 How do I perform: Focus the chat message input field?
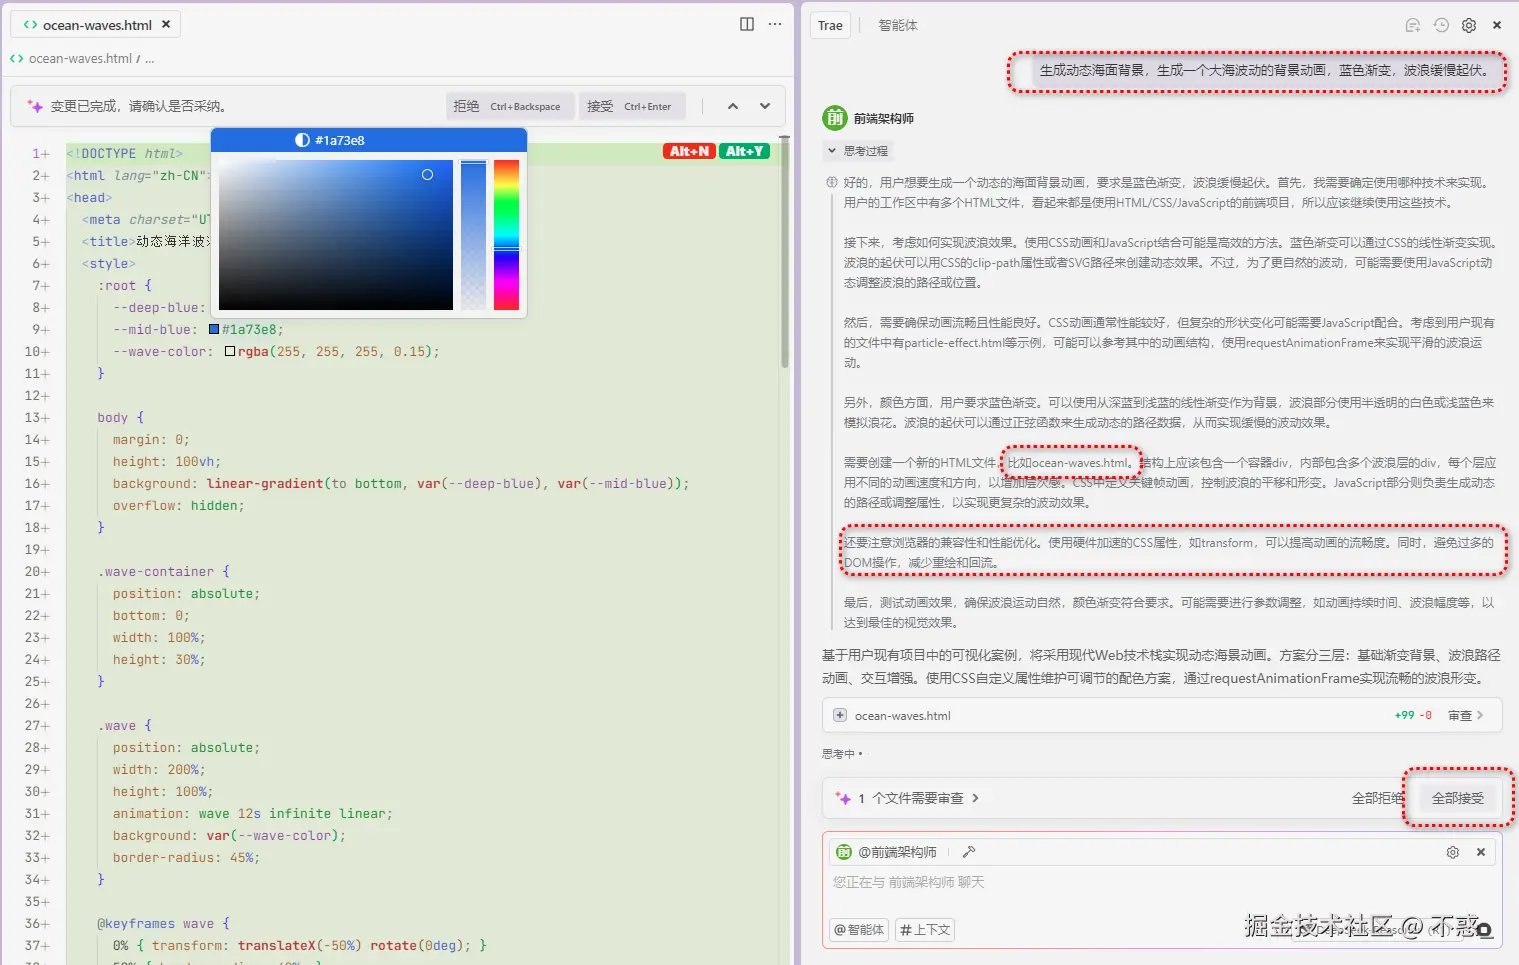(1162, 883)
